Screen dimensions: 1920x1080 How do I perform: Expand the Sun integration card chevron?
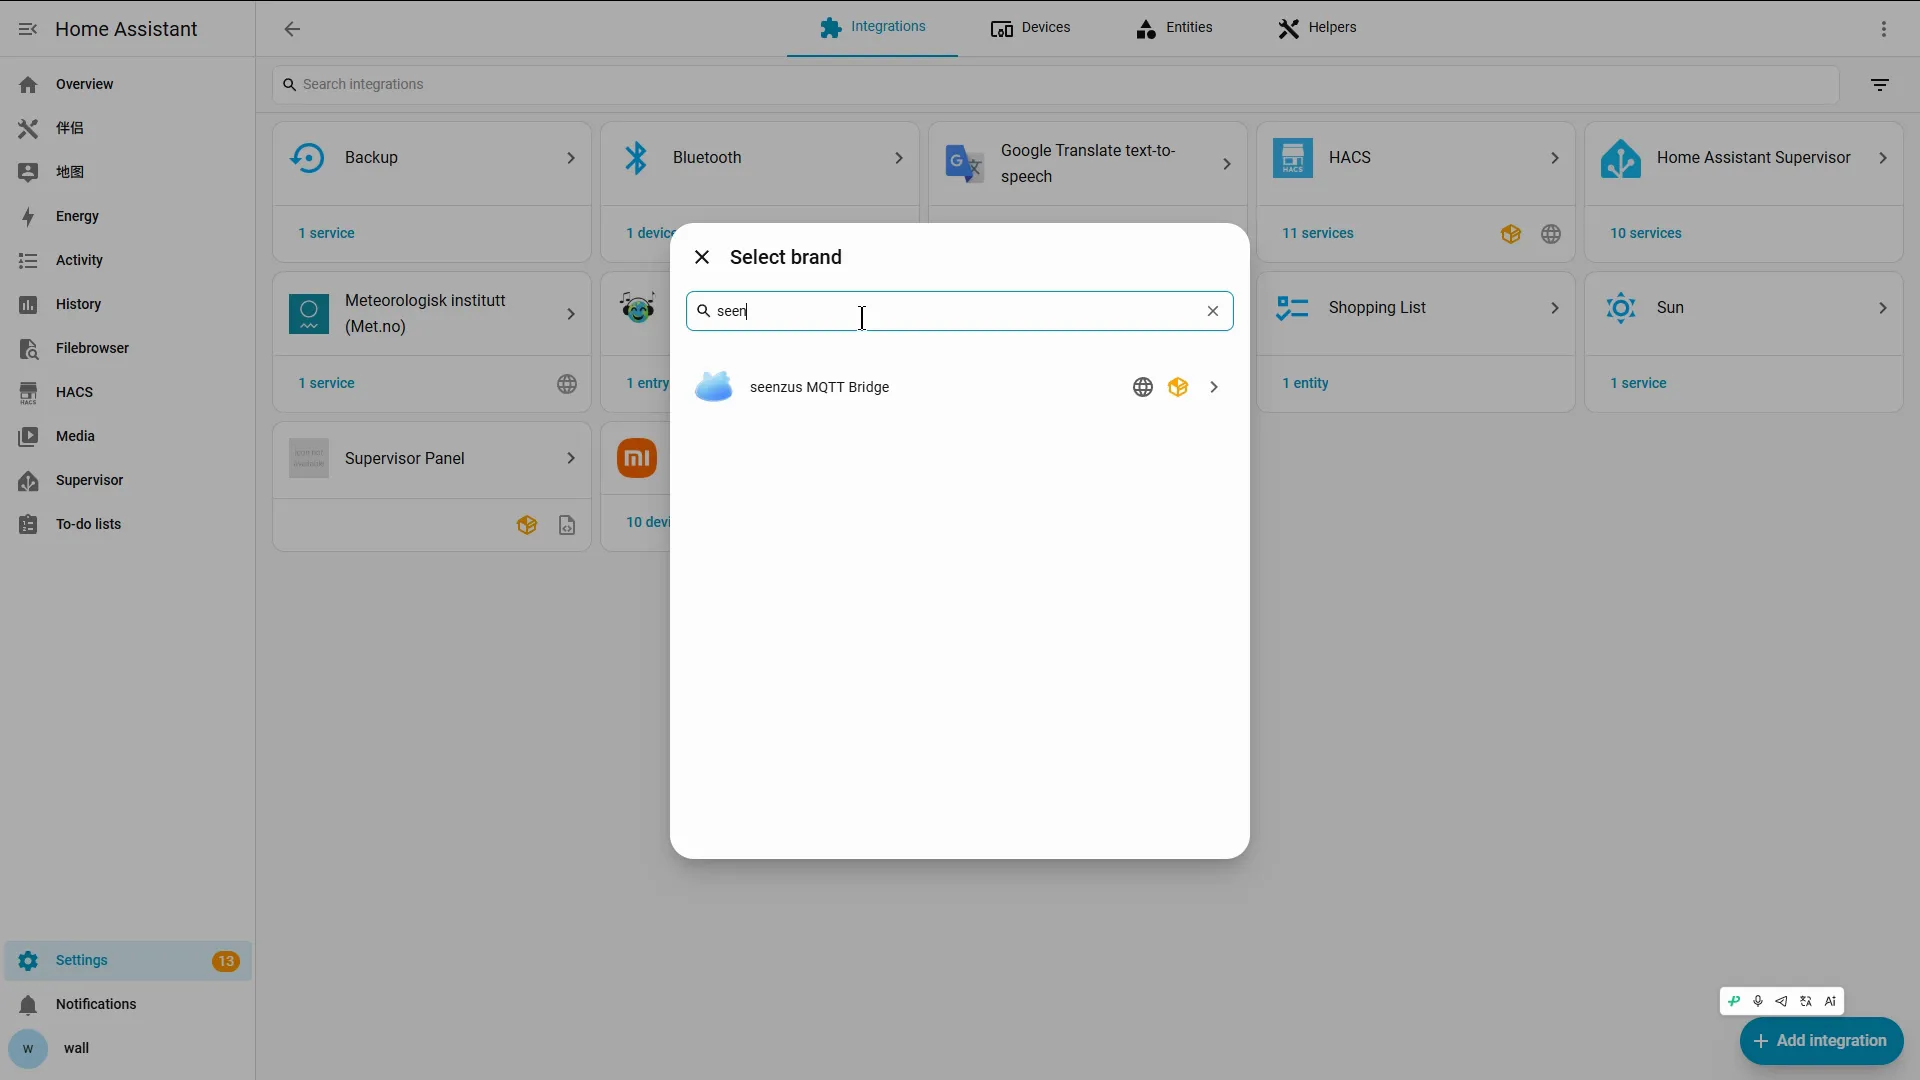[1883, 308]
